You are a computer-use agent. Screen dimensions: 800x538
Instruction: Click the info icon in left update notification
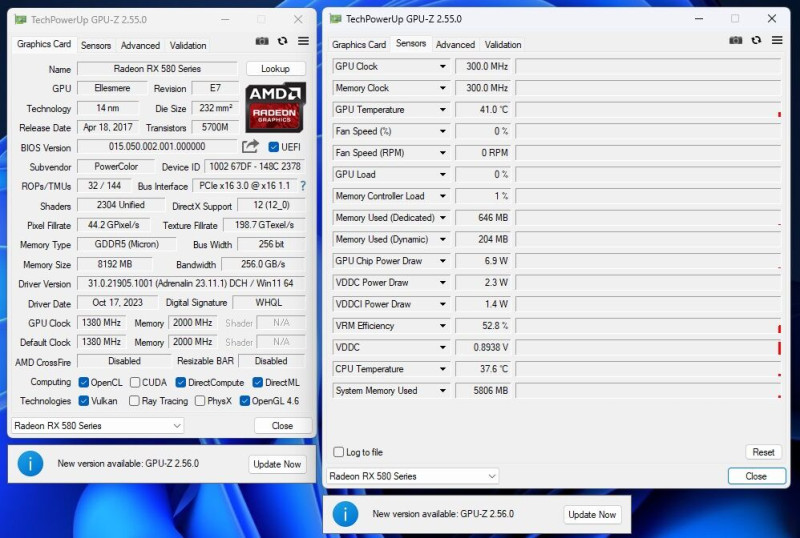coord(30,463)
